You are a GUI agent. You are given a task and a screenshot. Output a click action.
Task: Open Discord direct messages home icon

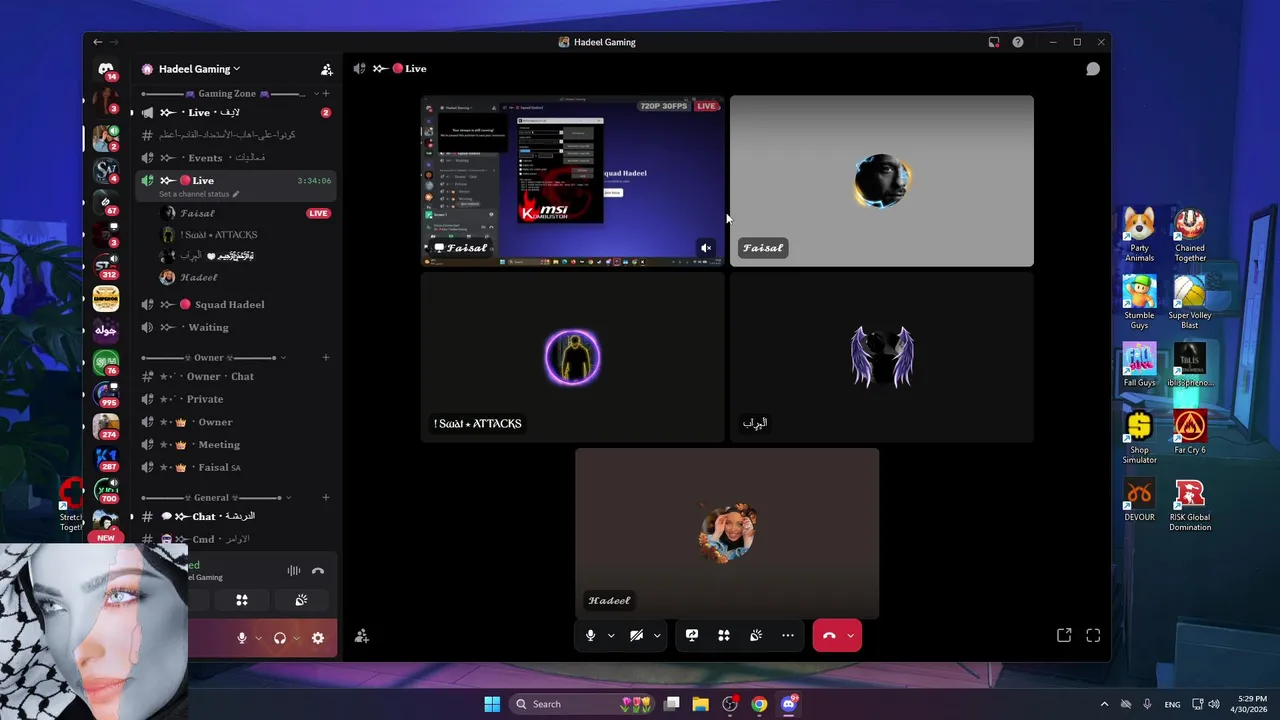pos(106,69)
